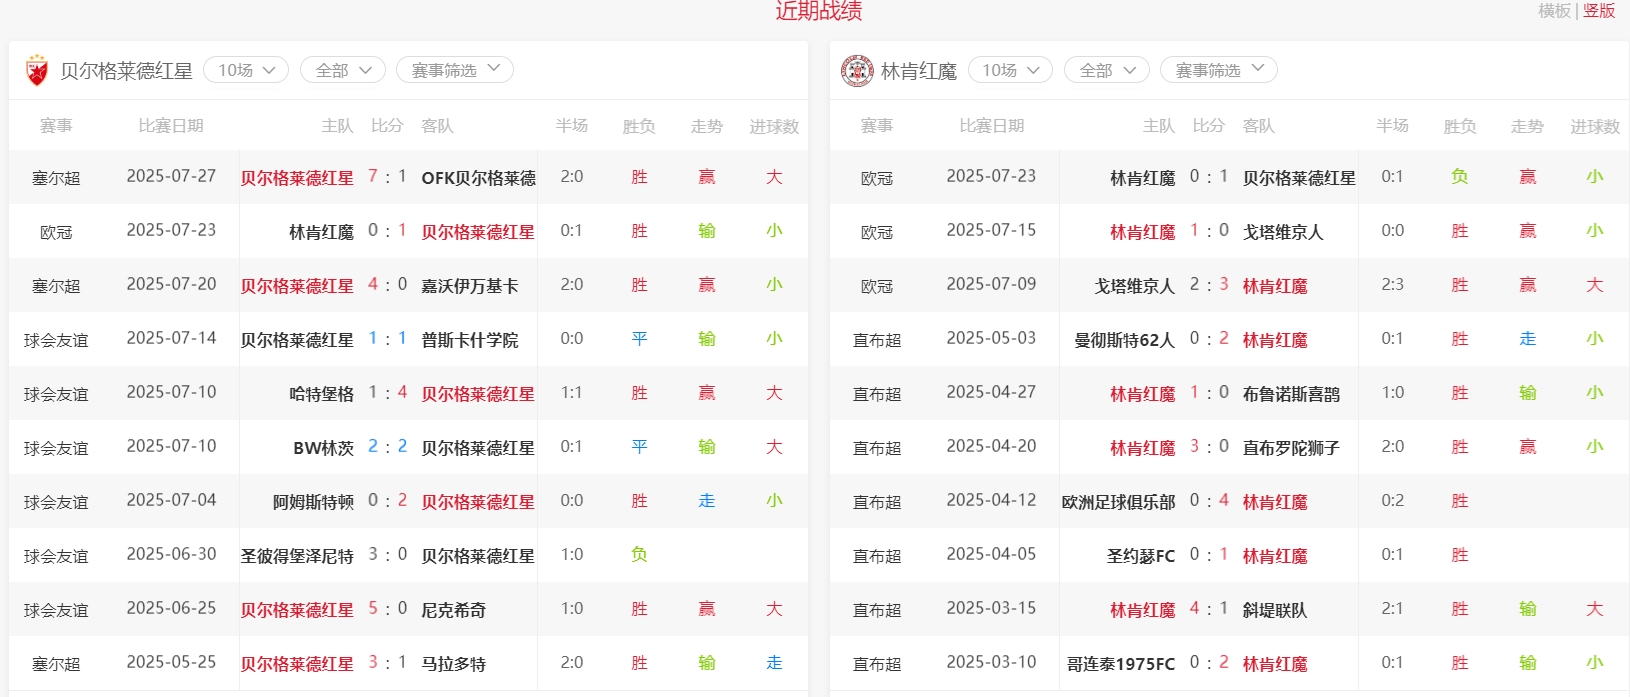Click 布鲁诺斯喜鹊 team name
The height and width of the screenshot is (697, 1630).
click(1291, 394)
